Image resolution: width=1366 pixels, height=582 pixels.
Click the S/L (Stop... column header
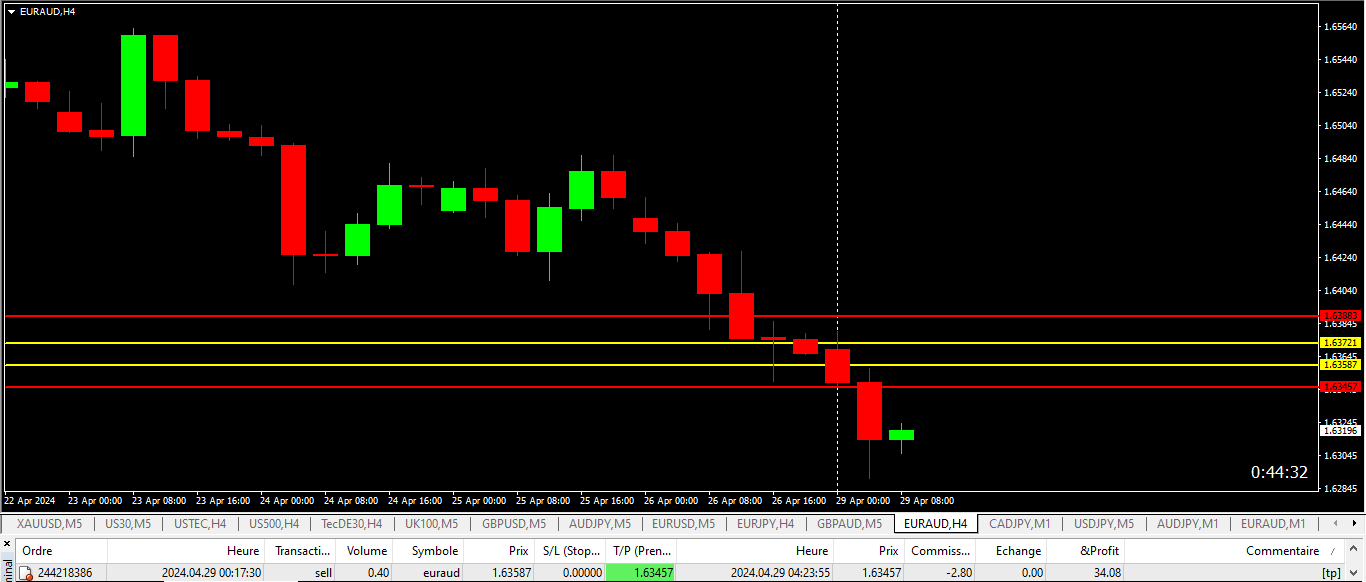pos(570,551)
